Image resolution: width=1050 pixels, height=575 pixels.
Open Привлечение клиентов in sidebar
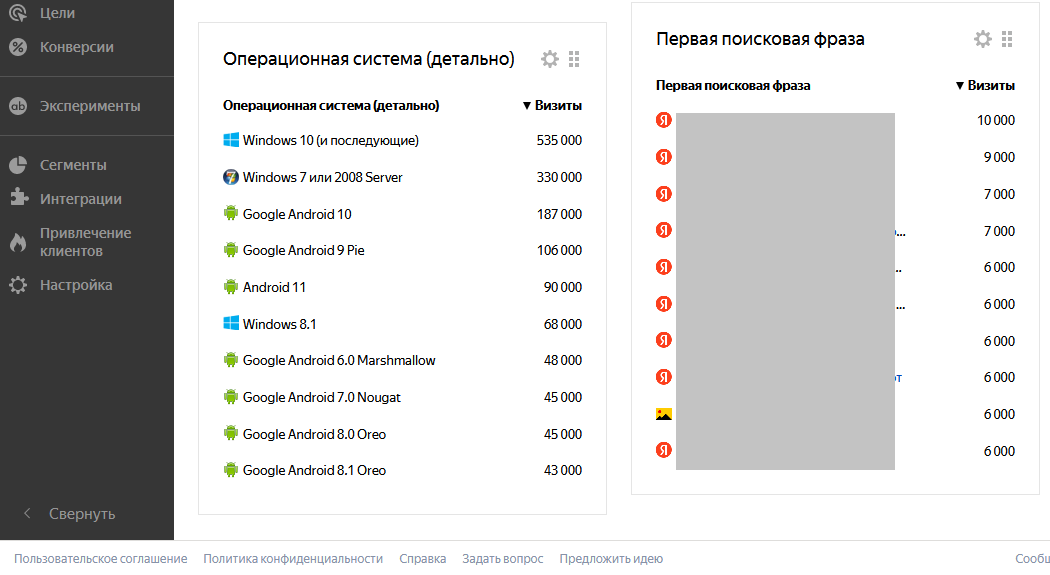(85, 242)
